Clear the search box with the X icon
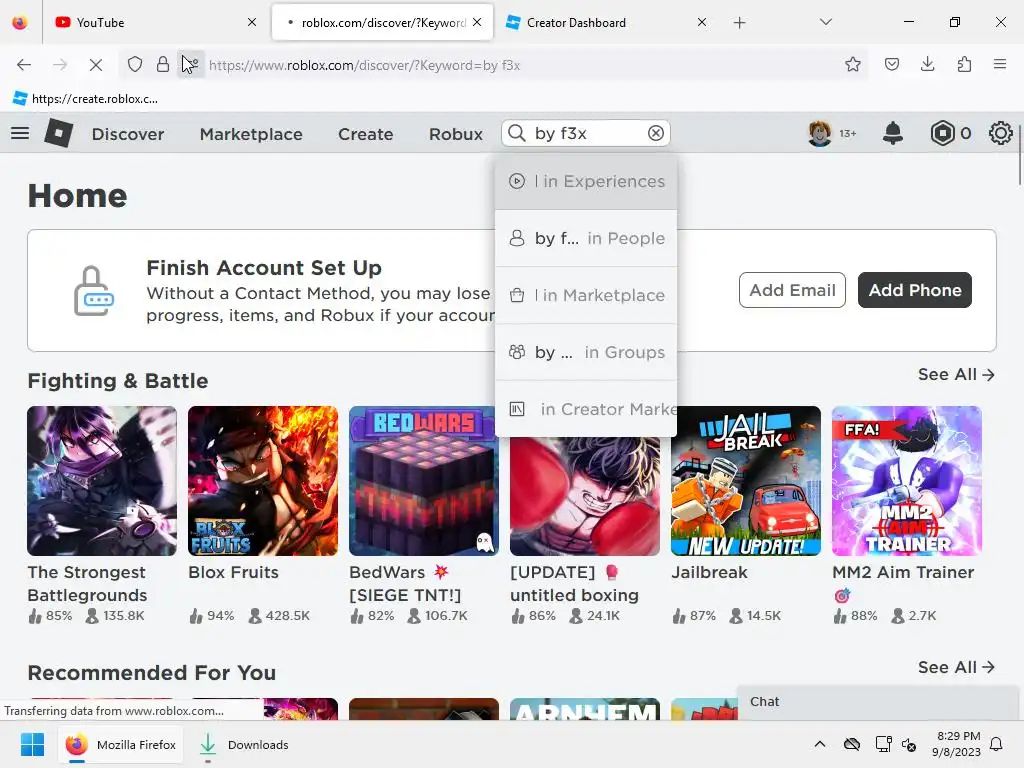This screenshot has width=1024, height=768. point(656,133)
